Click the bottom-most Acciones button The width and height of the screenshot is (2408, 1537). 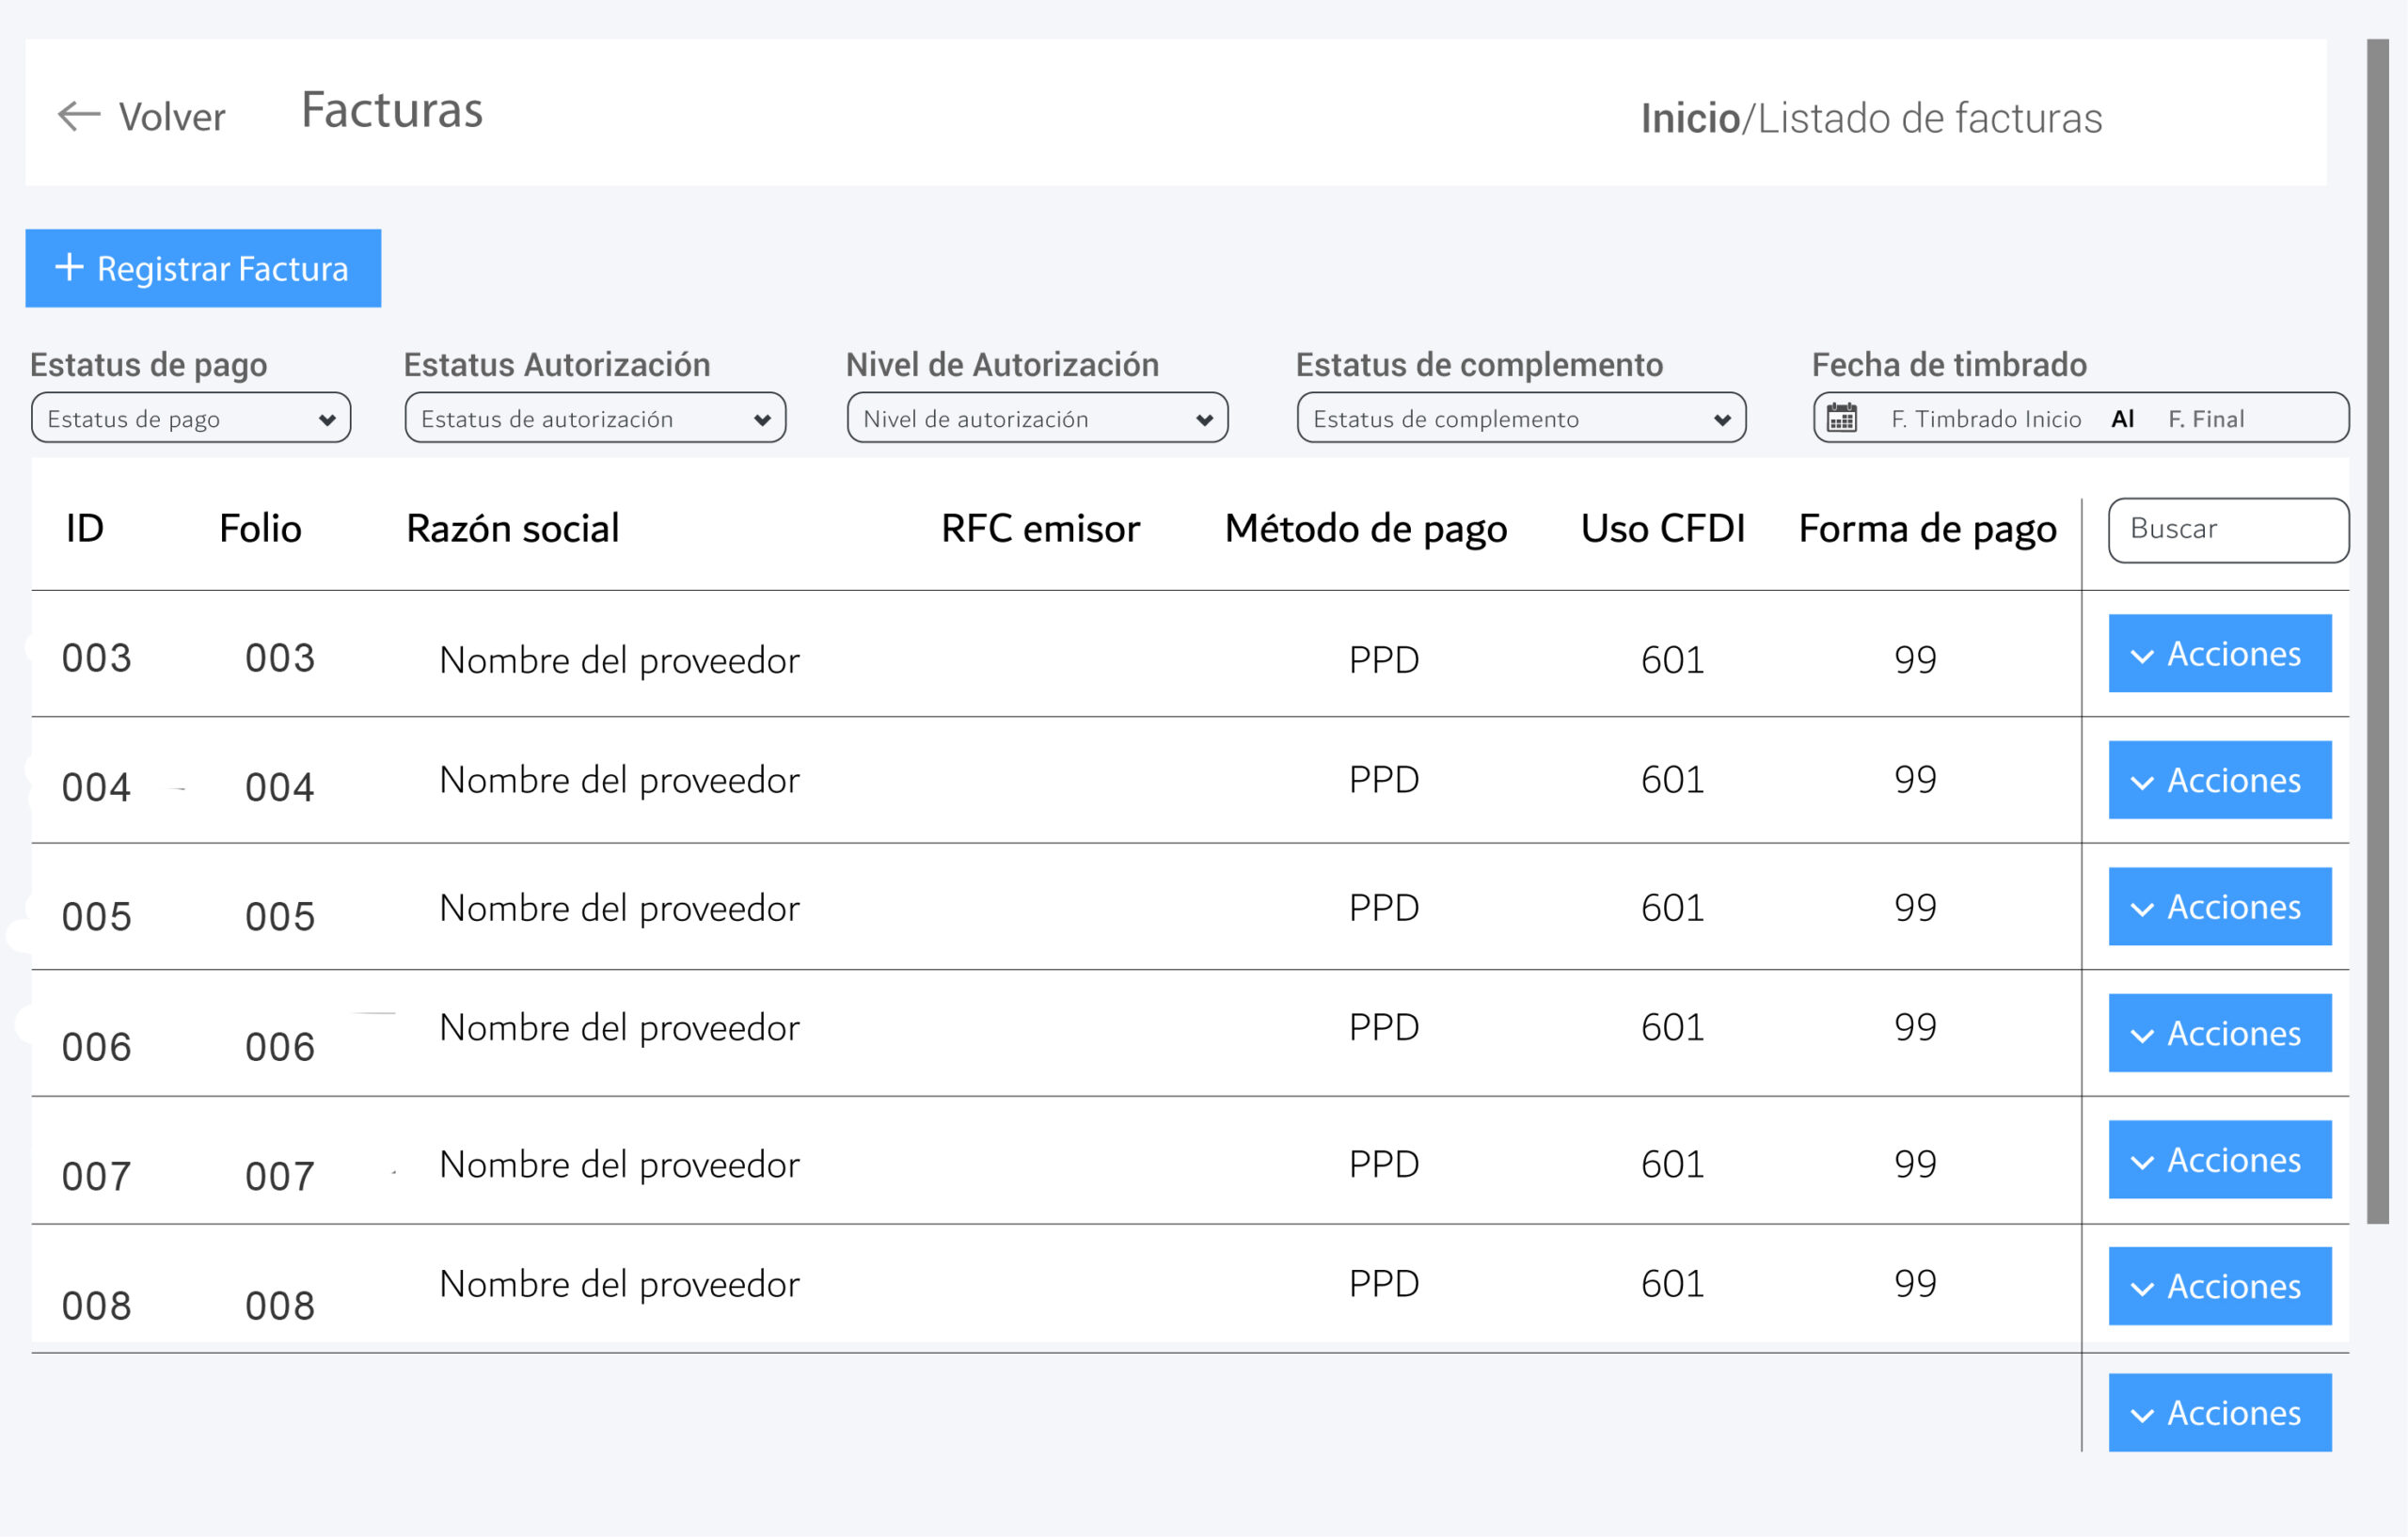(2219, 1412)
